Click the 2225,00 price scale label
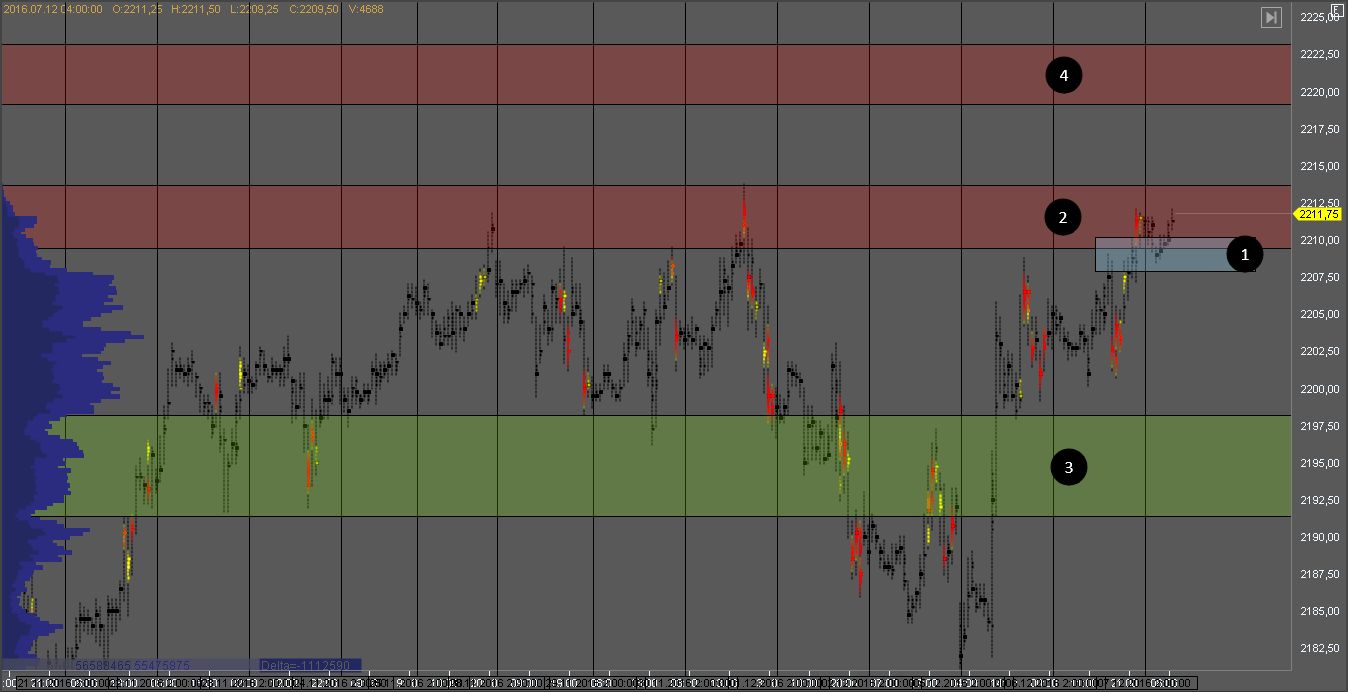This screenshot has height=692, width=1348. 1320,17
